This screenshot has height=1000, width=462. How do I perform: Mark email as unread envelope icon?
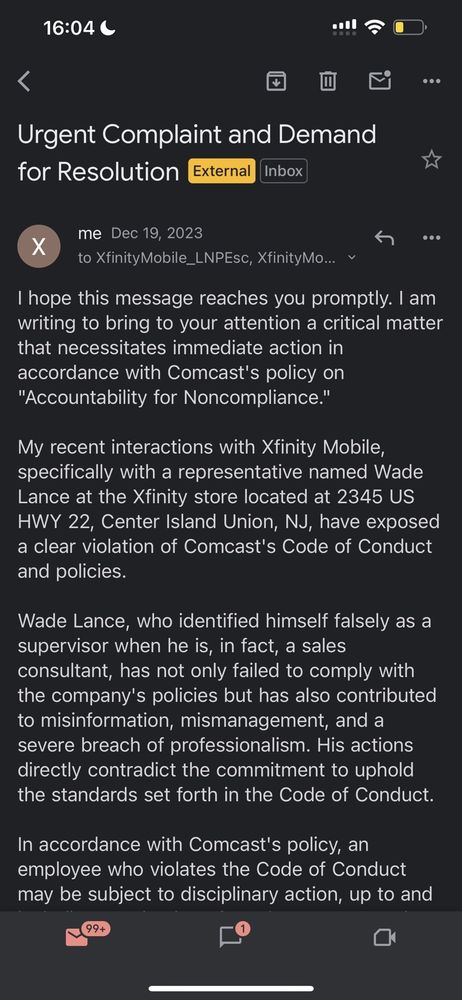pos(380,80)
